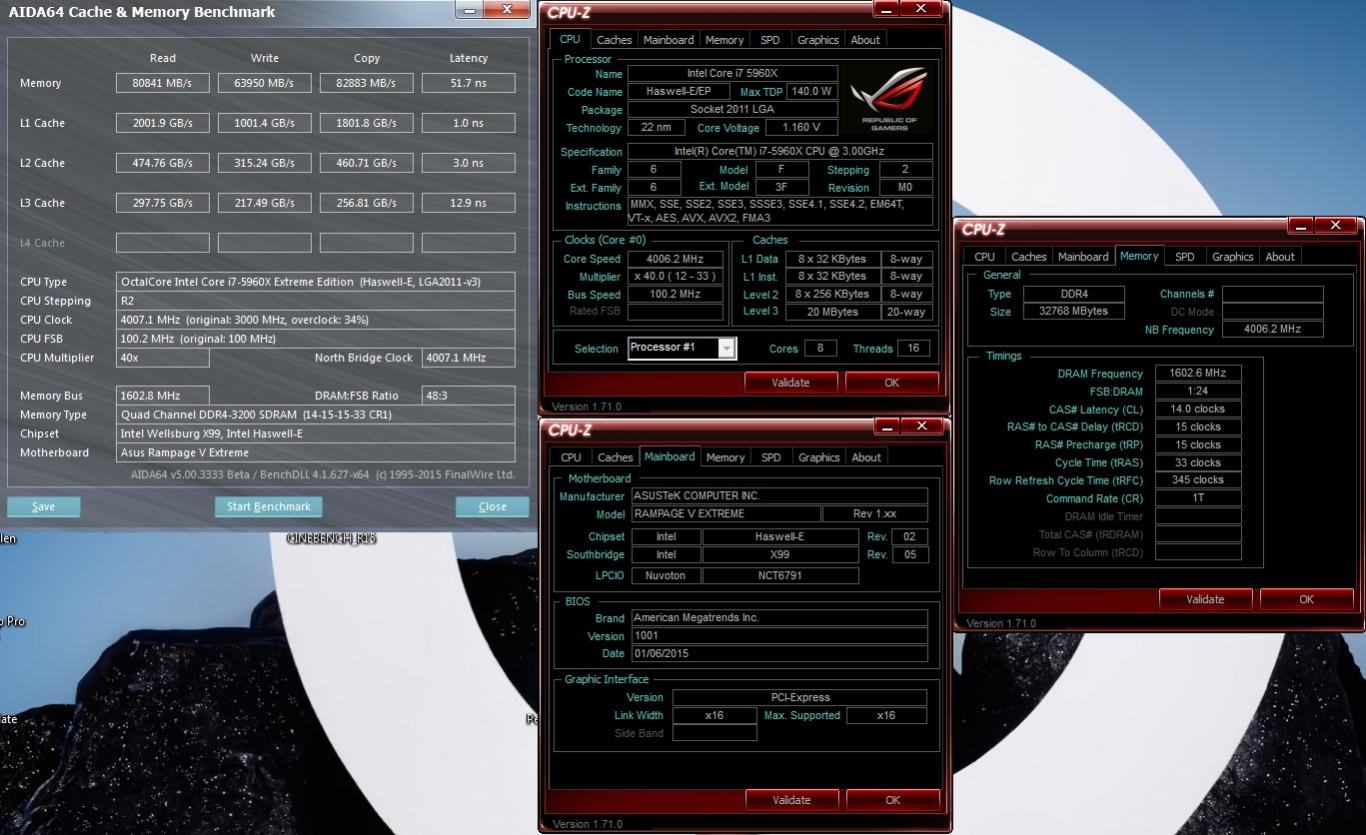Click Memory Write value 63950 MB/s
This screenshot has width=1366, height=835.
click(x=265, y=83)
